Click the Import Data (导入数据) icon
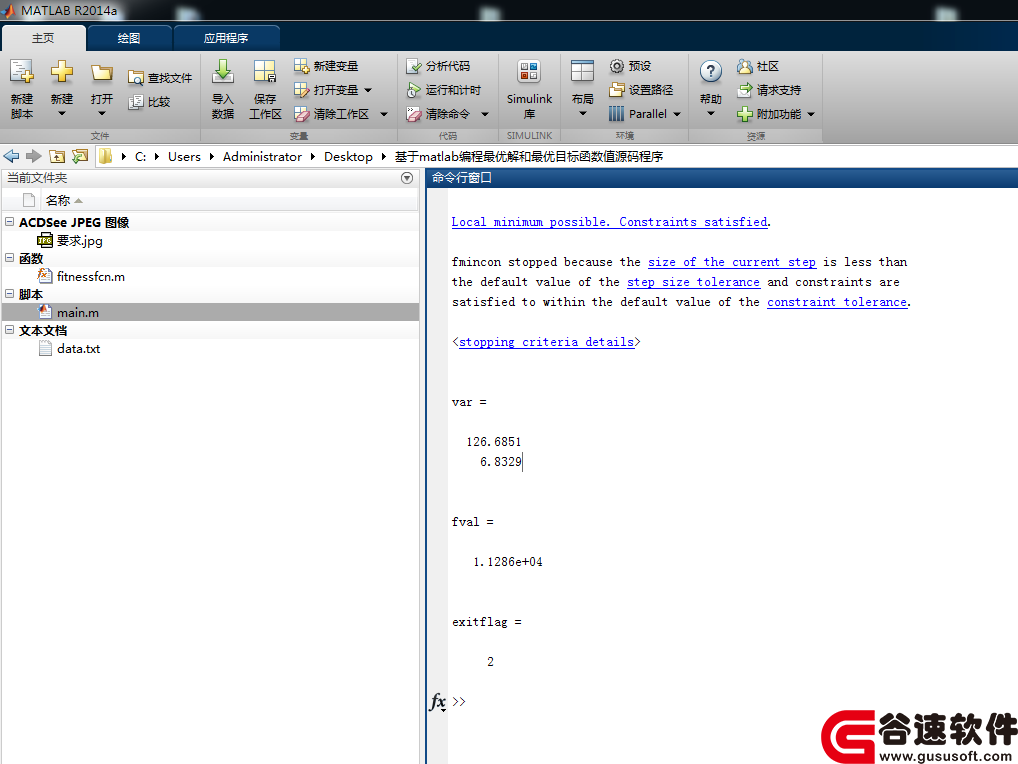The width and height of the screenshot is (1018, 764). click(x=223, y=71)
